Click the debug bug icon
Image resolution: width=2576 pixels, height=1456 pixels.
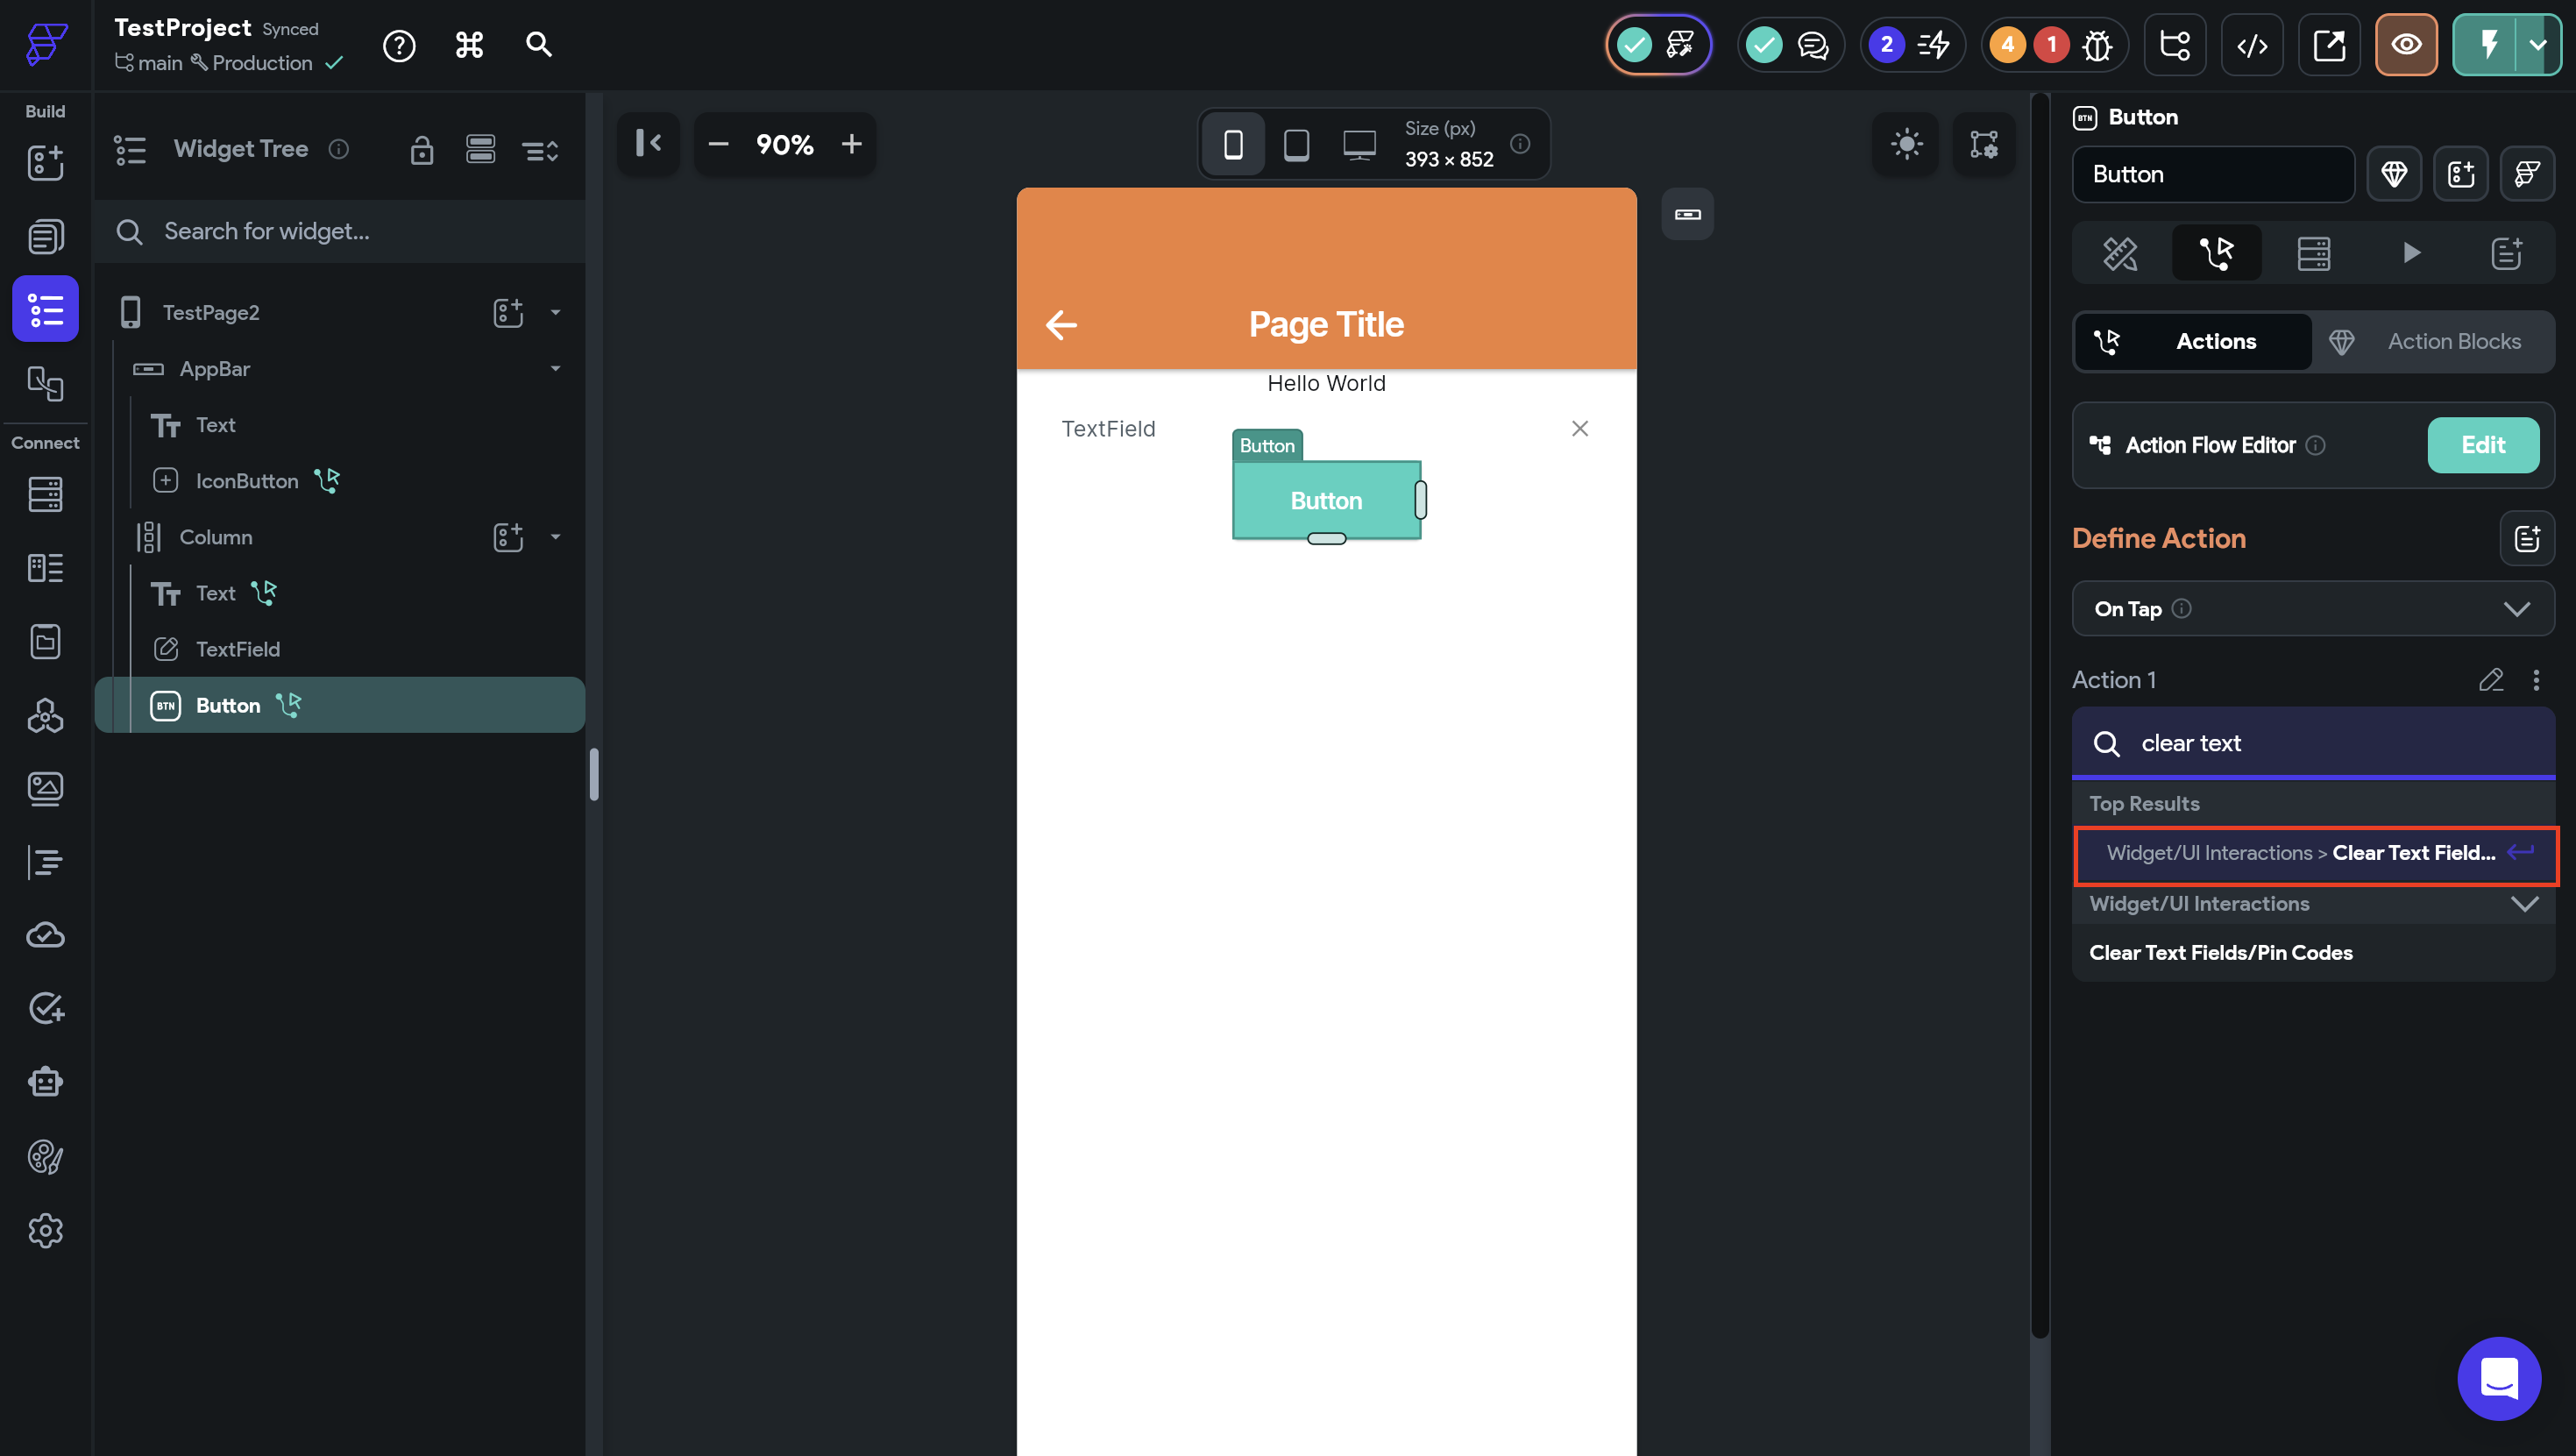(x=2097, y=45)
